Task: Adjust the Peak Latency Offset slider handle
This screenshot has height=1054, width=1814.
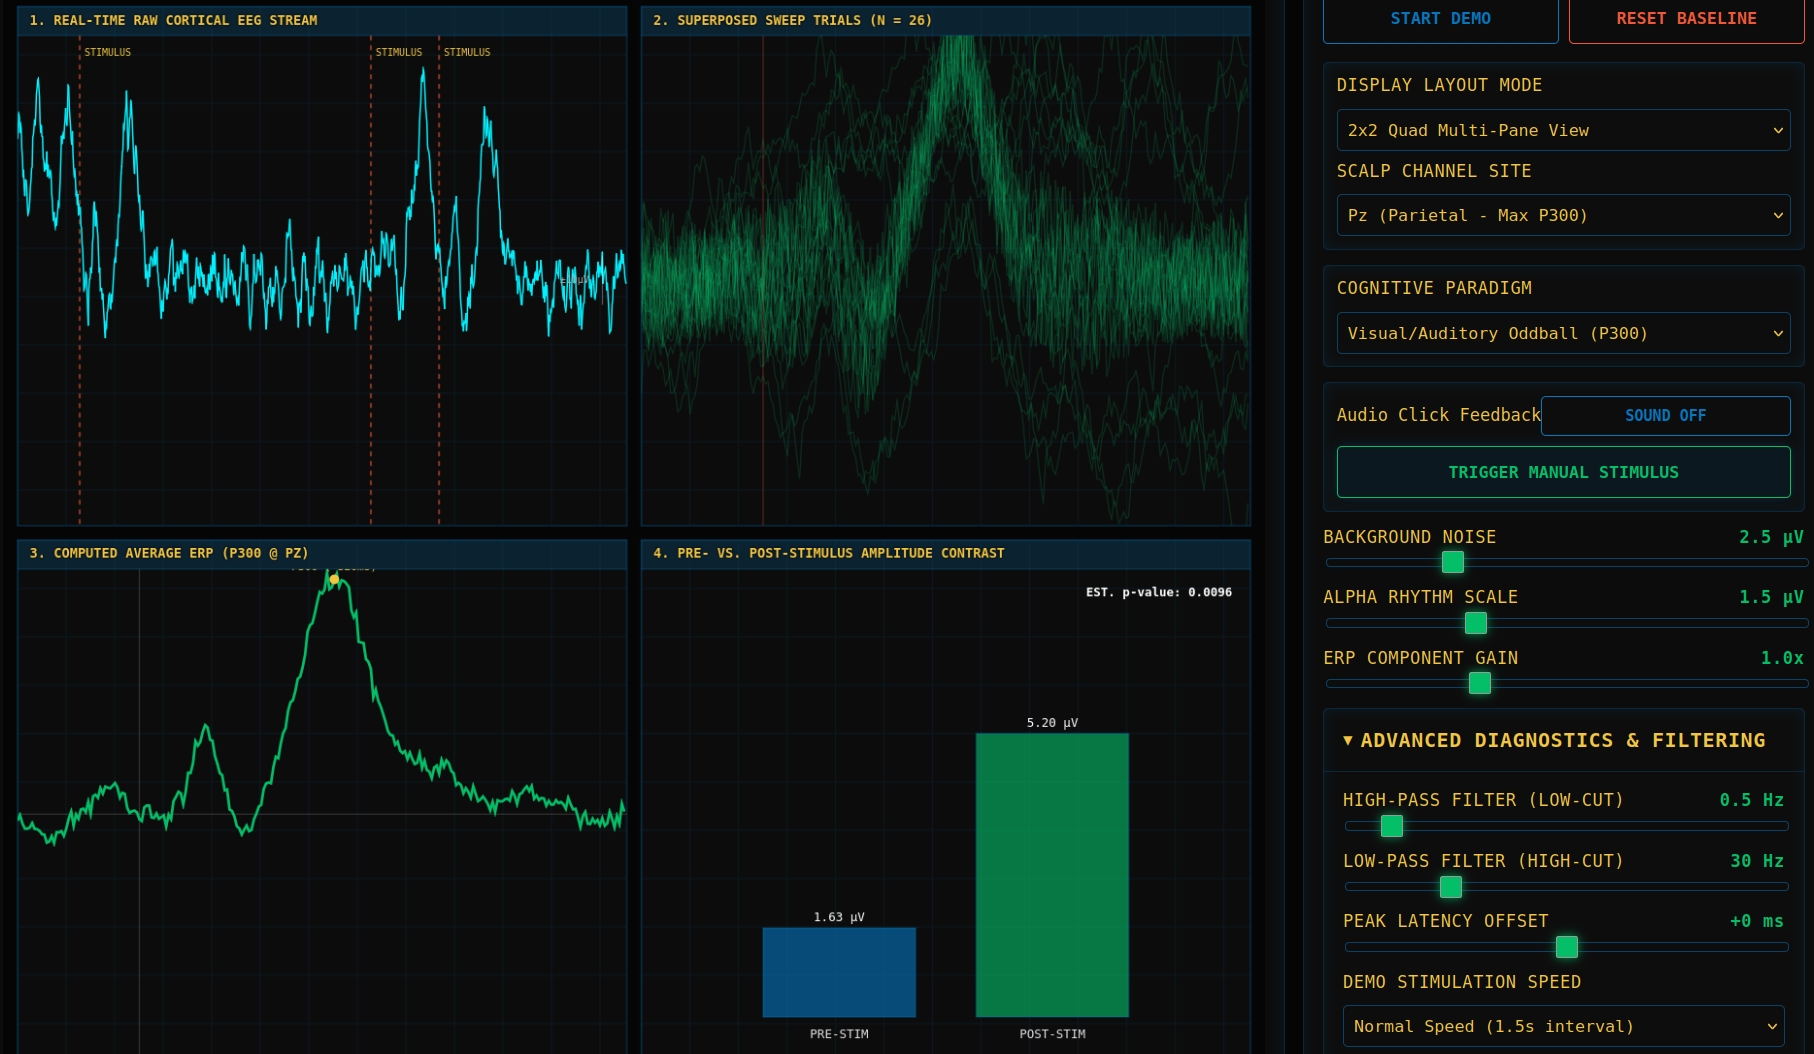Action: coord(1566,946)
